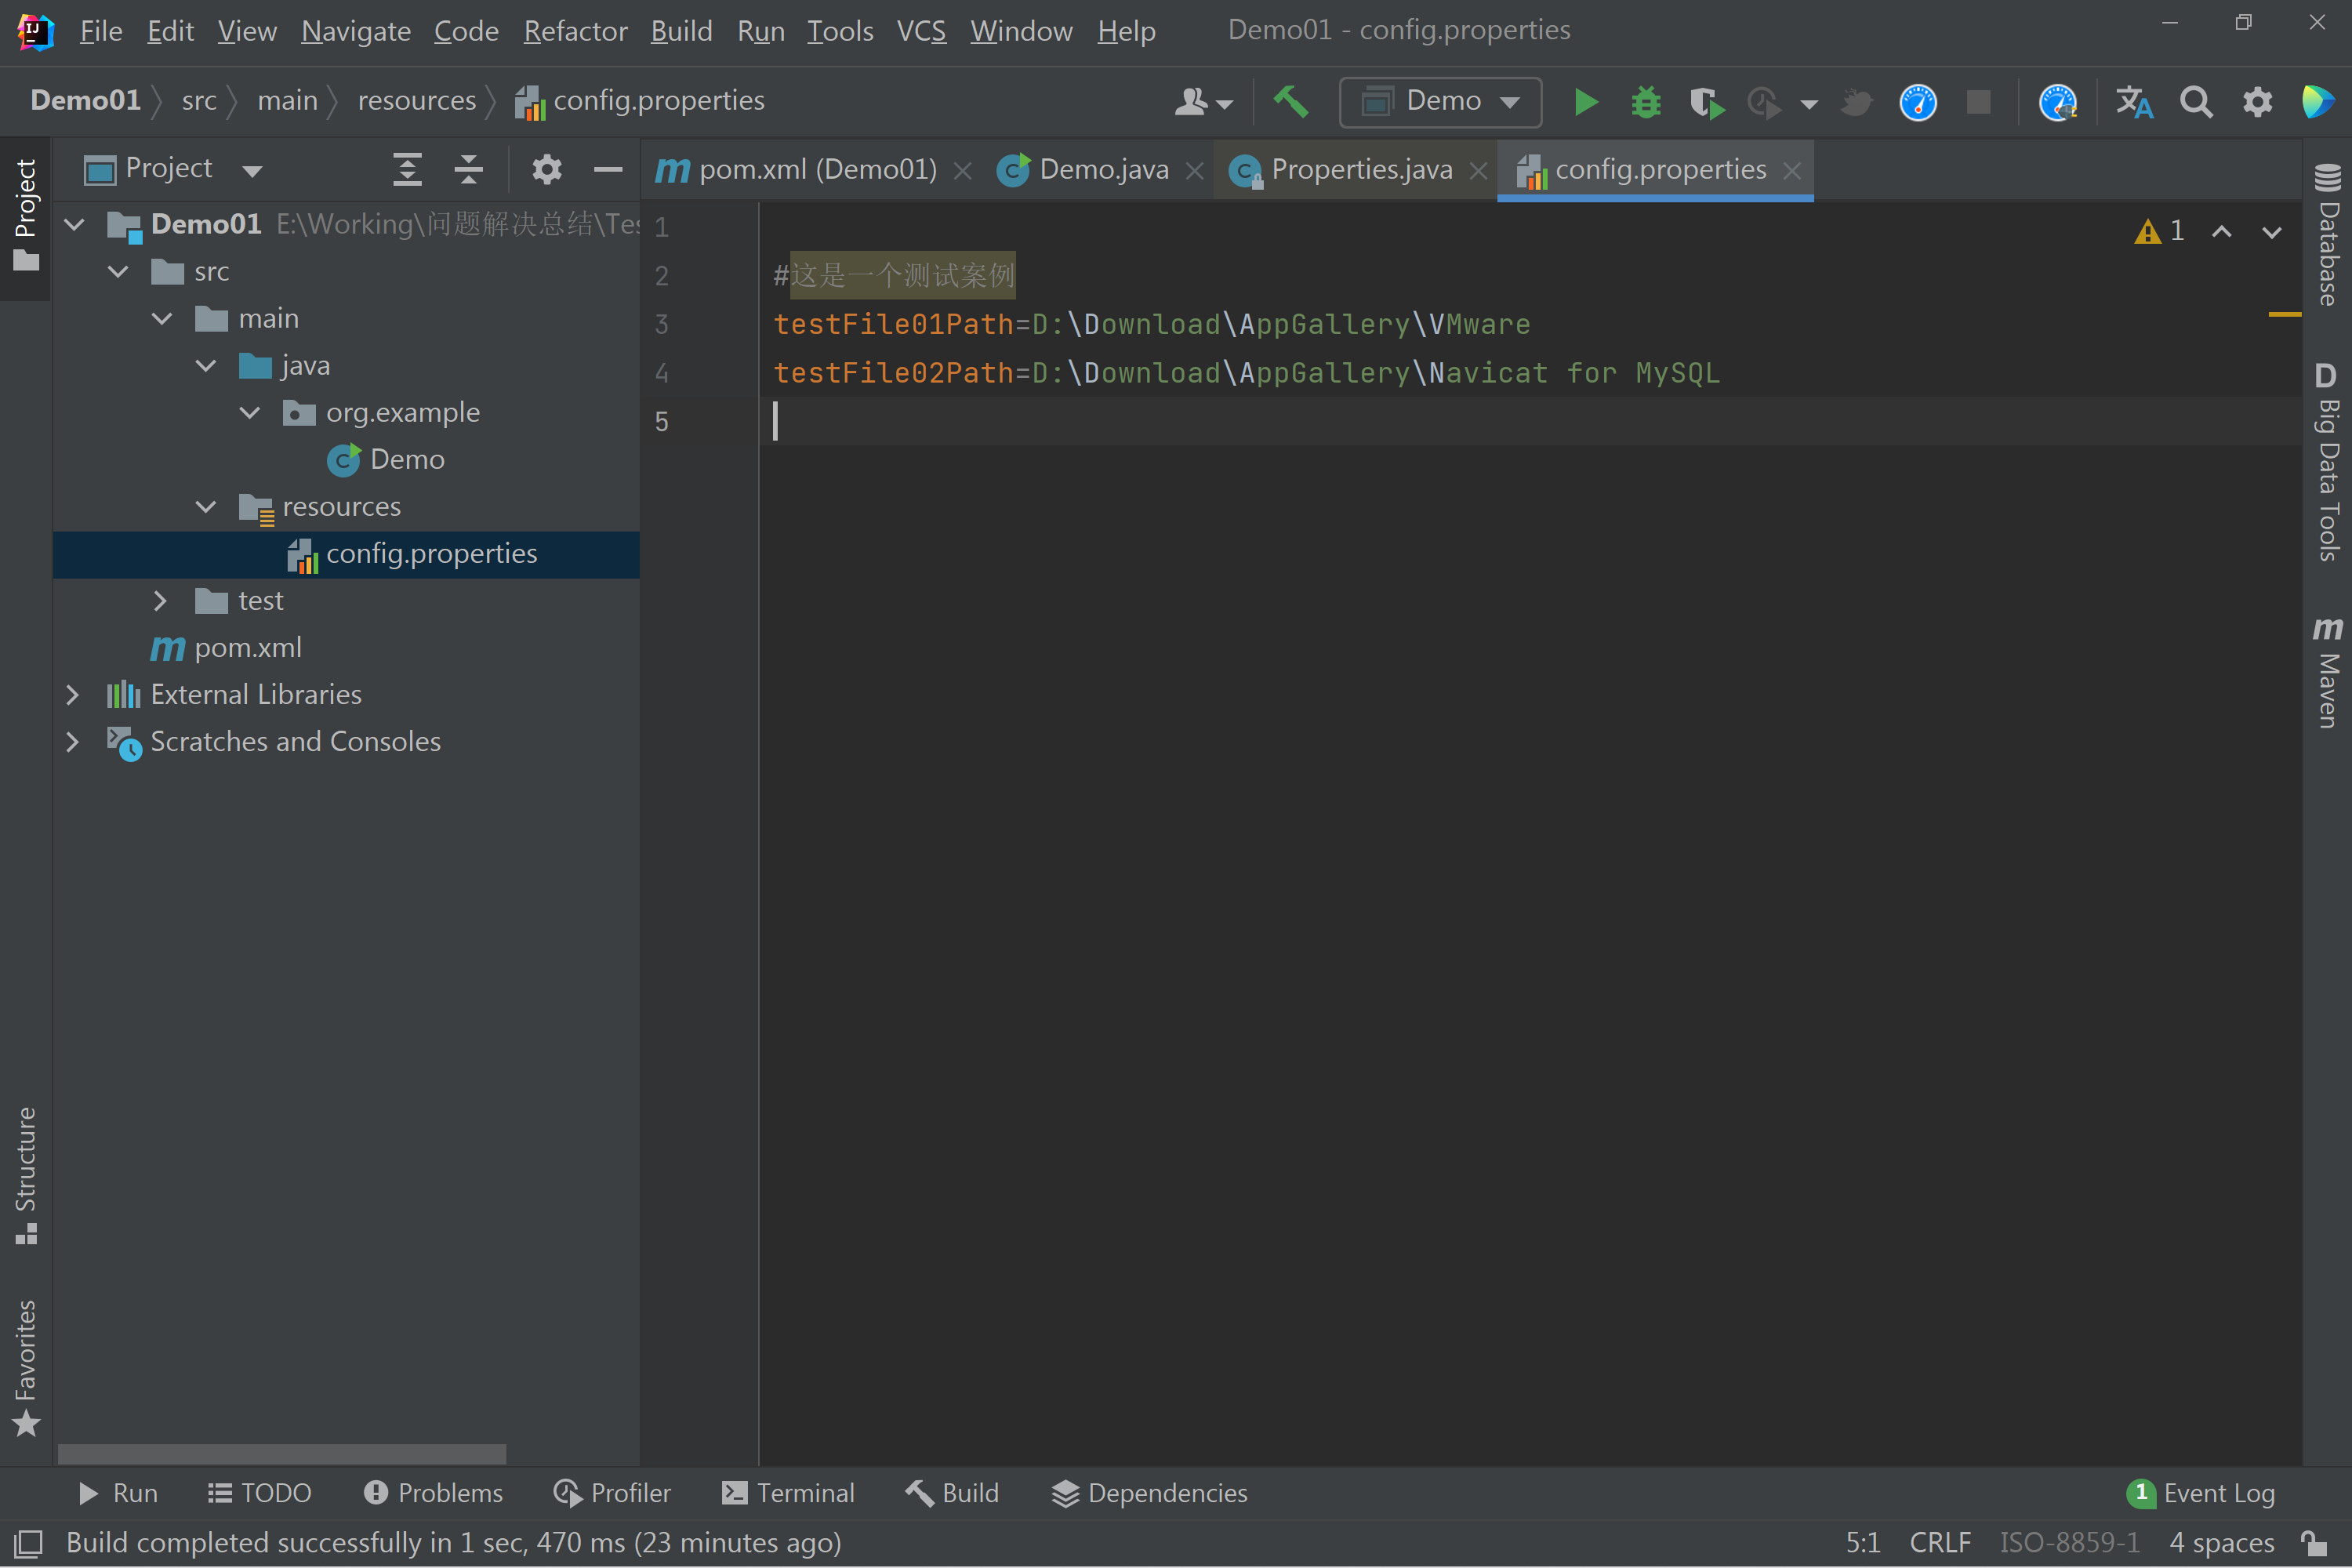This screenshot has height=1568, width=2352.
Task: Open Search Everywhere magnifier icon
Action: click(2196, 102)
